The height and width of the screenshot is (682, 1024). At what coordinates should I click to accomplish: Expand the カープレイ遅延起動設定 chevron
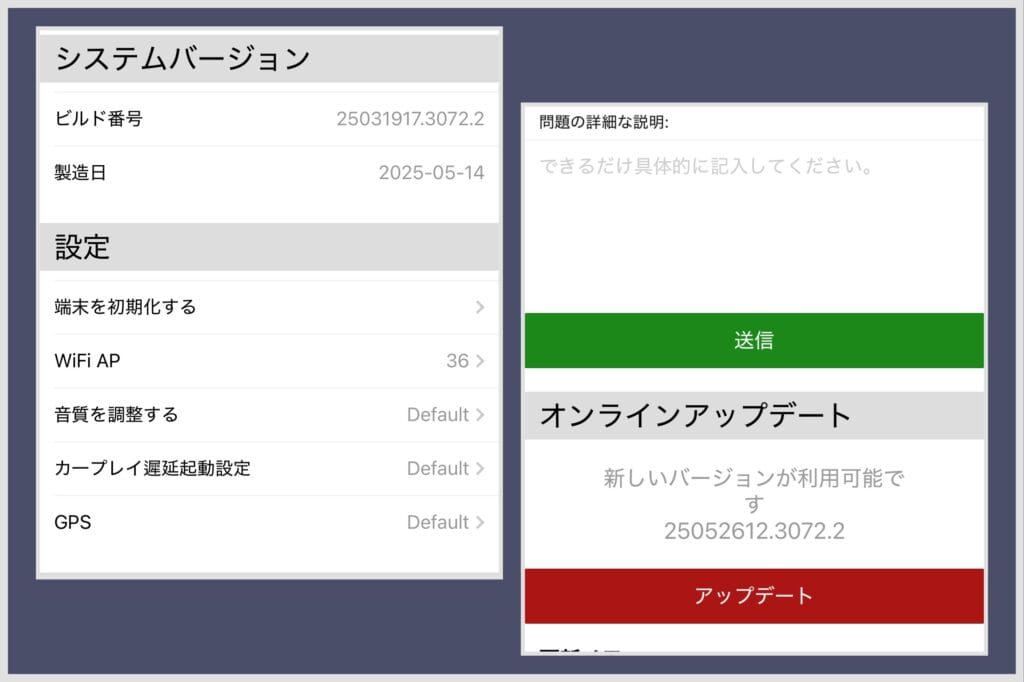[480, 469]
